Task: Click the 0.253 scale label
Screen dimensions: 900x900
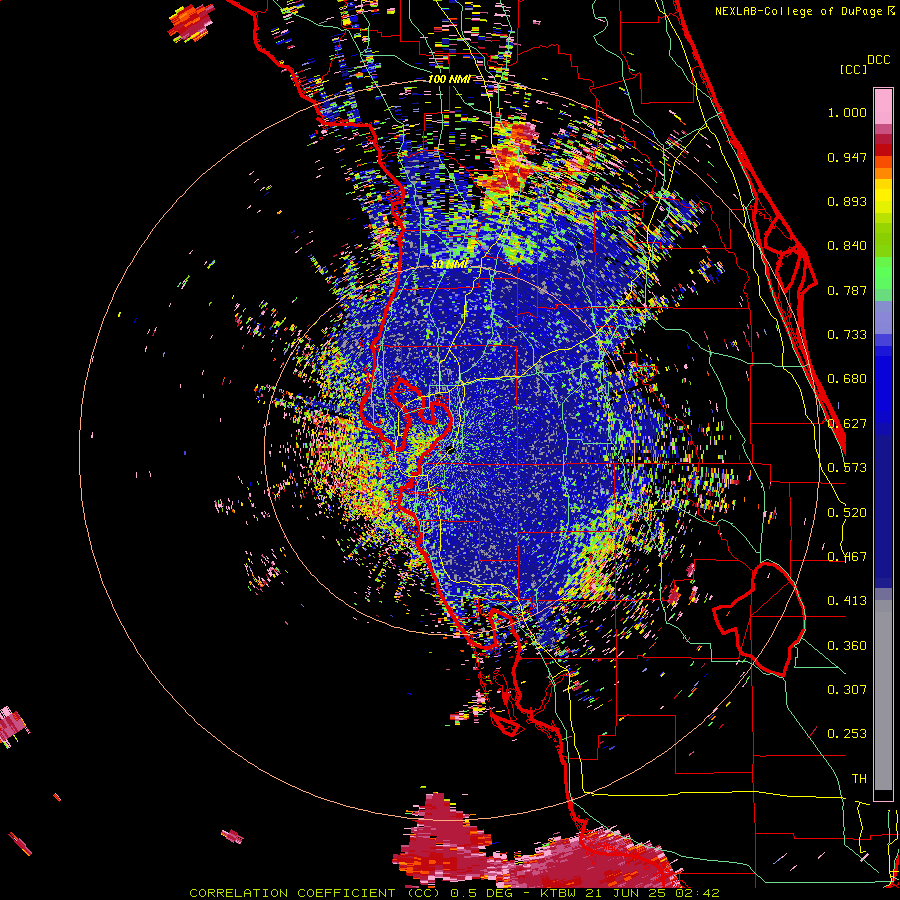Action: 847,734
